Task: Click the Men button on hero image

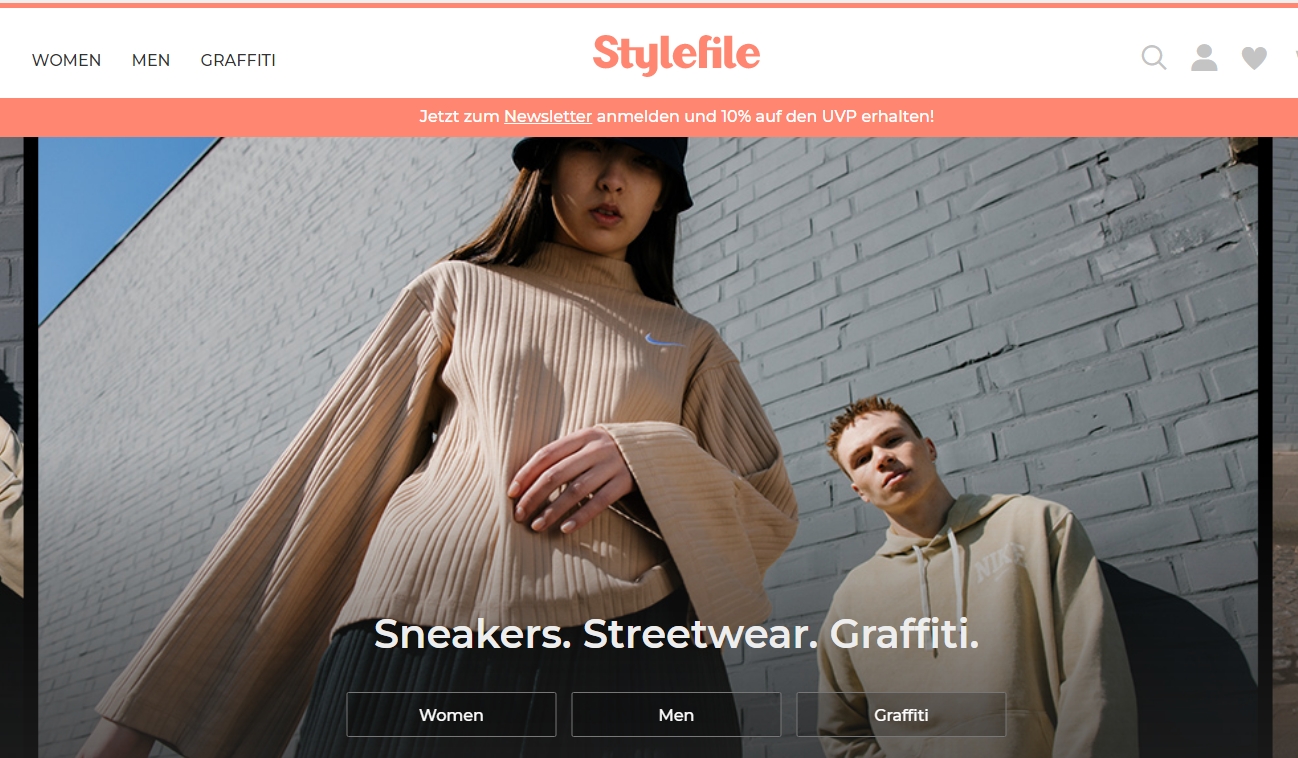Action: click(676, 715)
